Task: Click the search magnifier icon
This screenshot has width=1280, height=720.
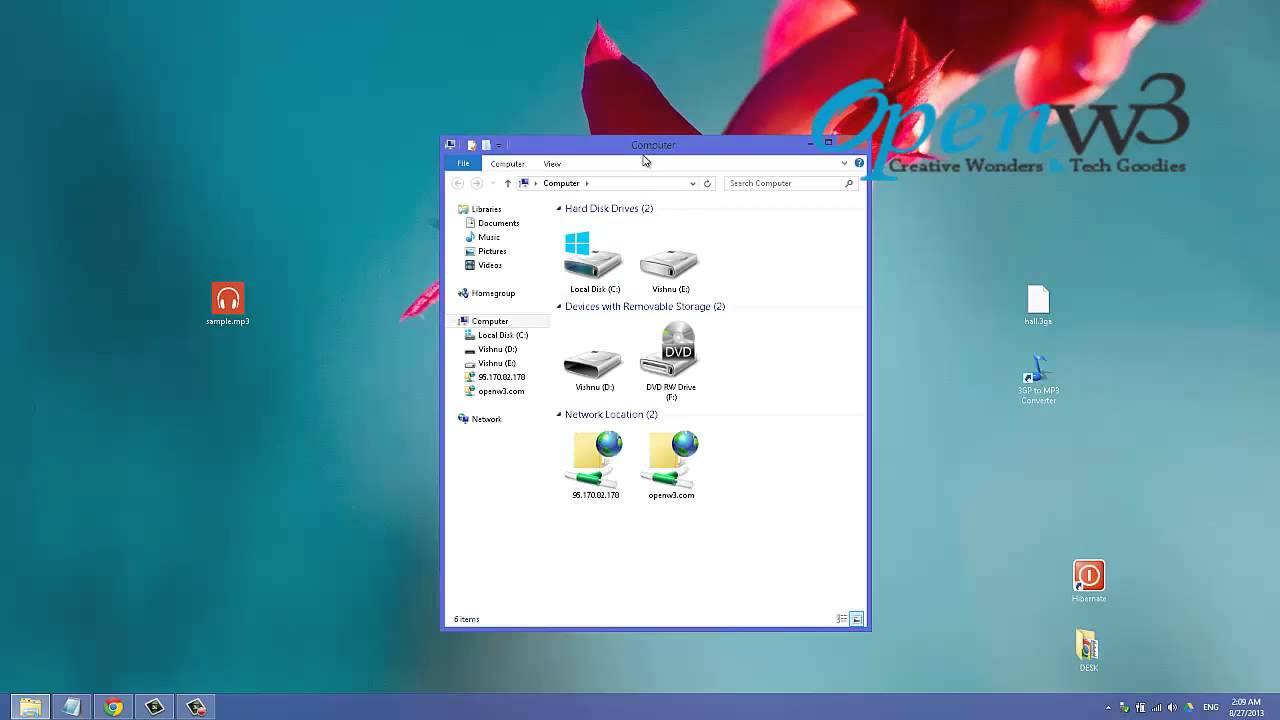Action: [849, 183]
